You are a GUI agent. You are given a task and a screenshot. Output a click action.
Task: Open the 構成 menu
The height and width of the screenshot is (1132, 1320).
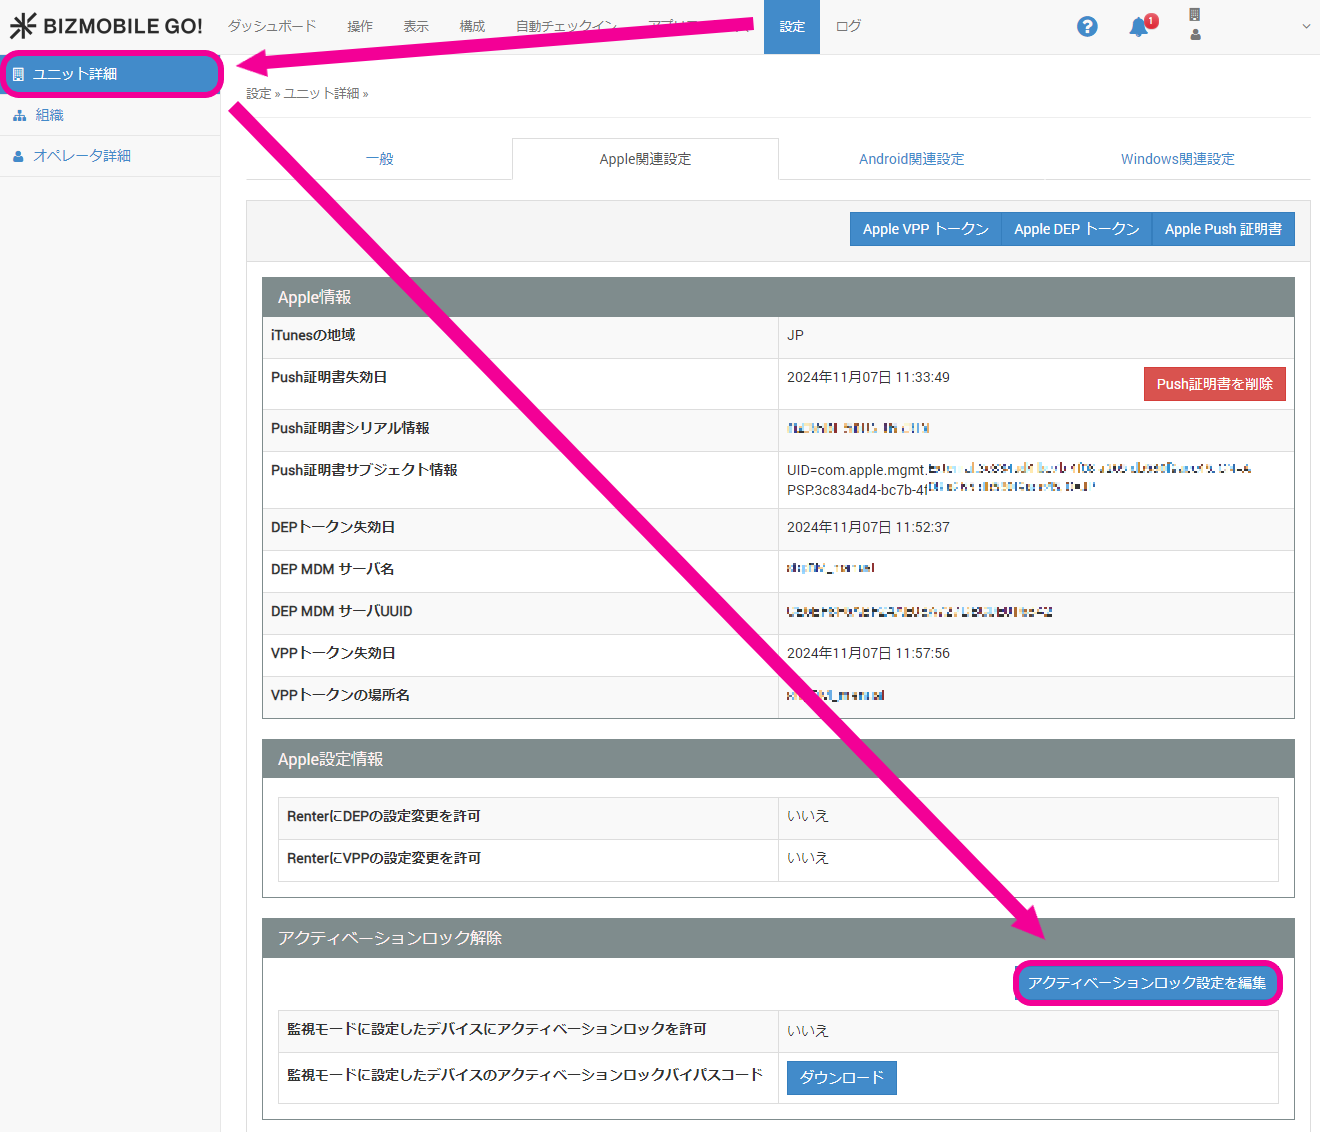pyautogui.click(x=472, y=26)
